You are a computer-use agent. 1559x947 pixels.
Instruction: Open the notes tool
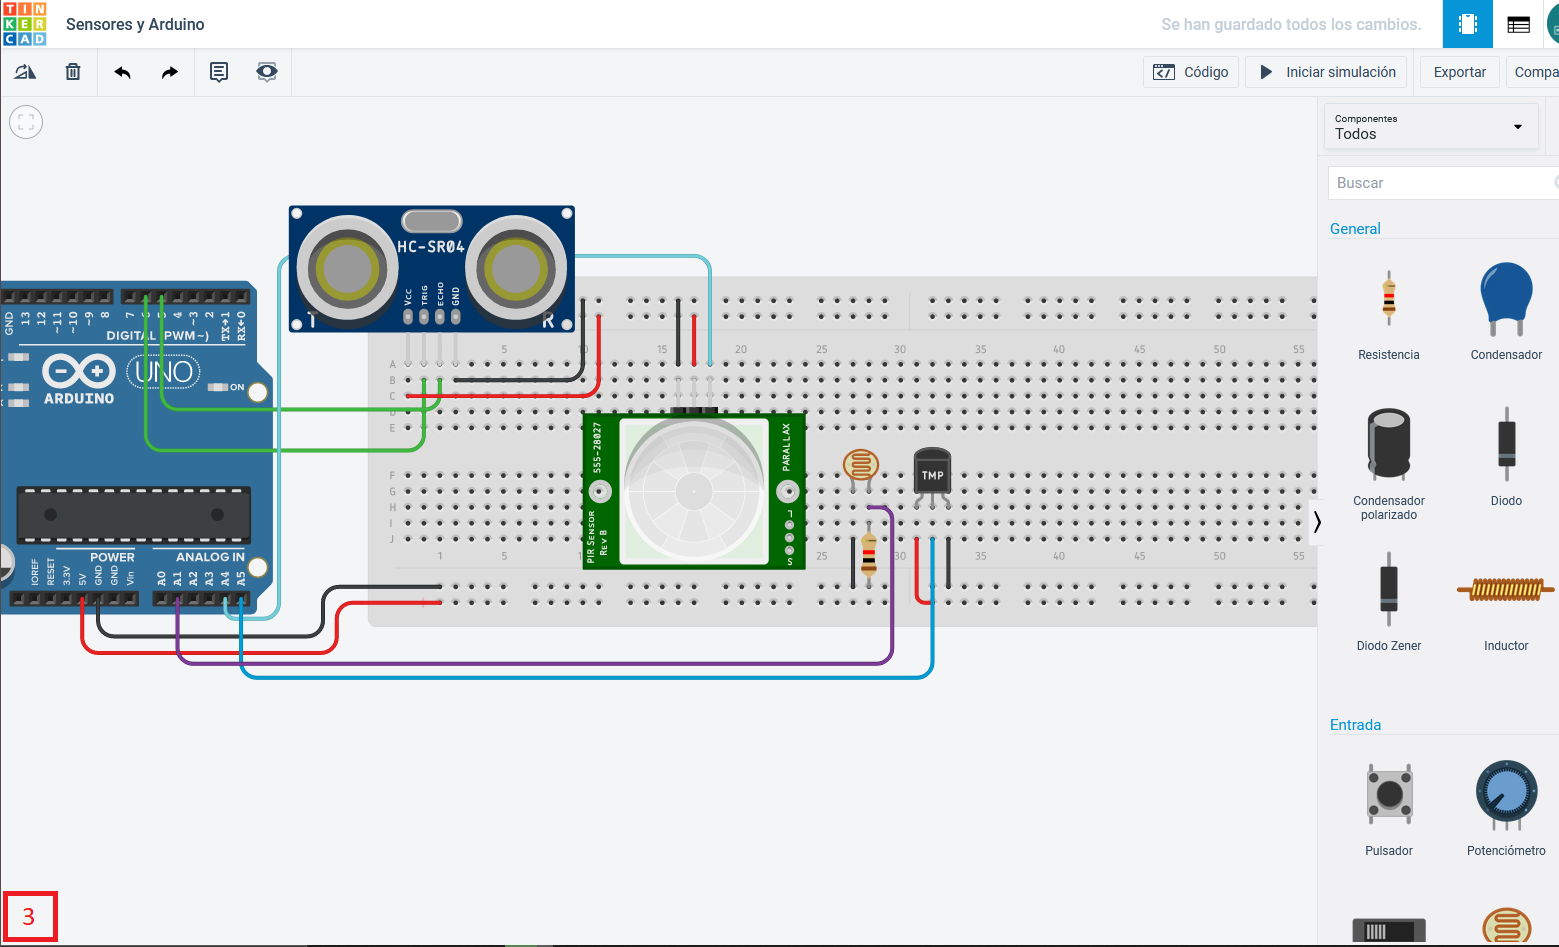pyautogui.click(x=219, y=72)
